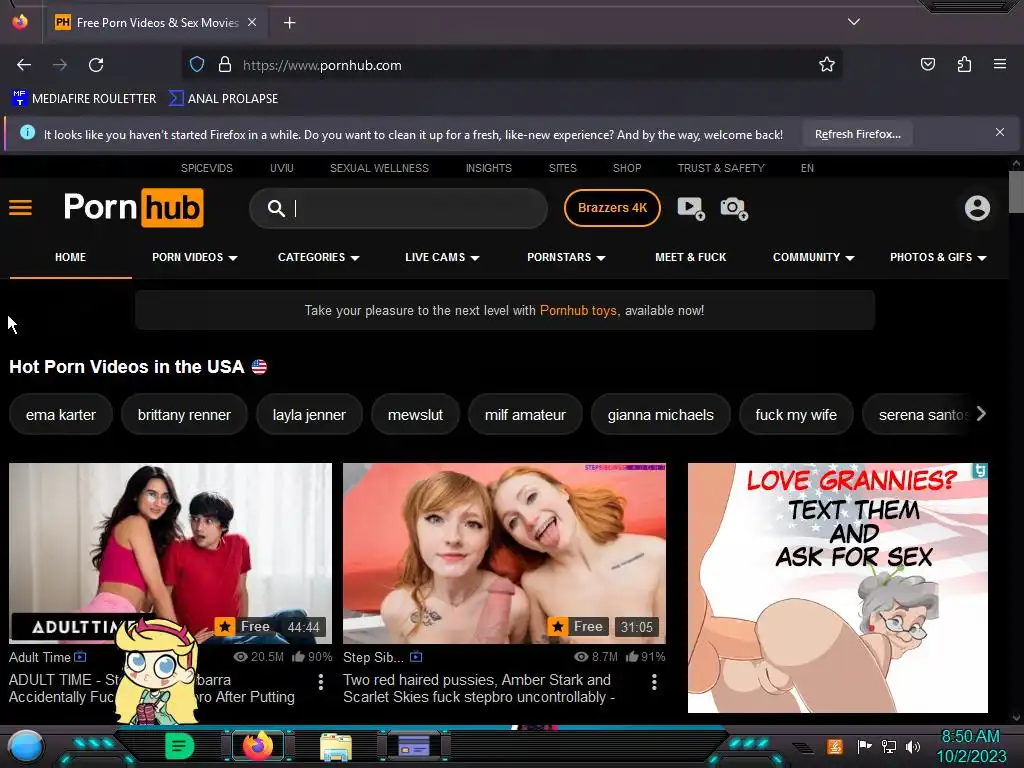Click the info icon in notification bar
Viewport: 1024px width, 768px height.
[27, 133]
